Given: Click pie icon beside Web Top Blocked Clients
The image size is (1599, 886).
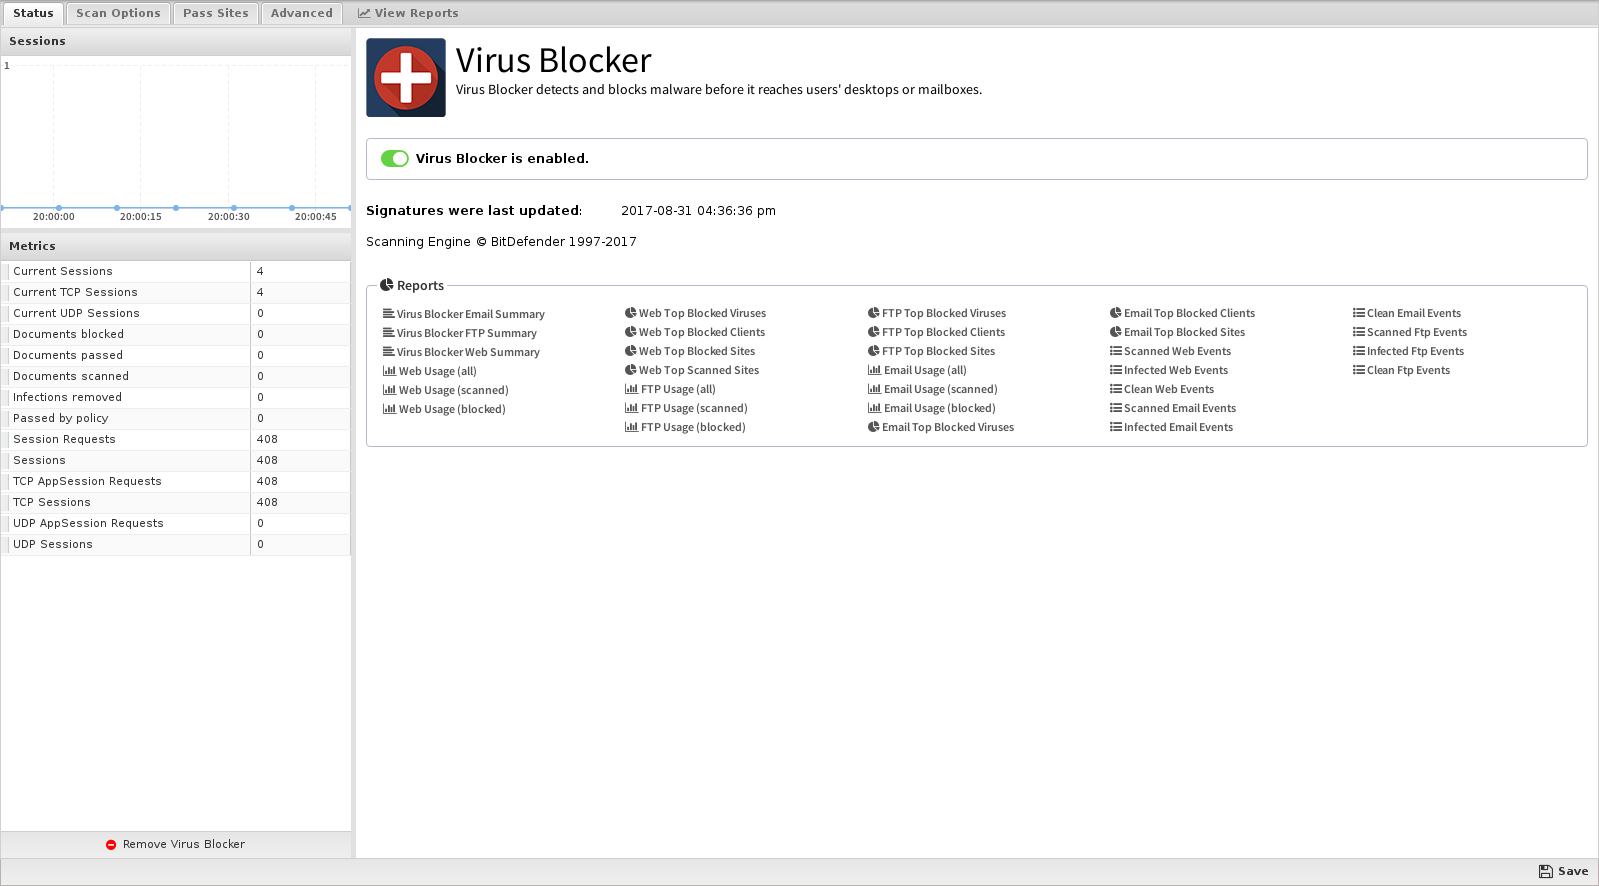Looking at the screenshot, I should tap(631, 332).
